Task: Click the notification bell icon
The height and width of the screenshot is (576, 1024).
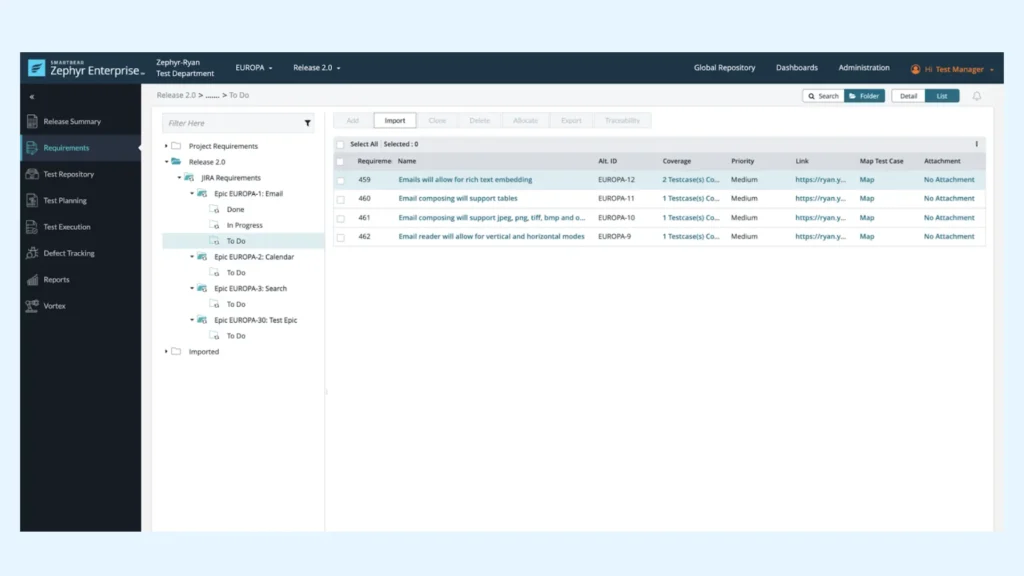Action: 976,96
